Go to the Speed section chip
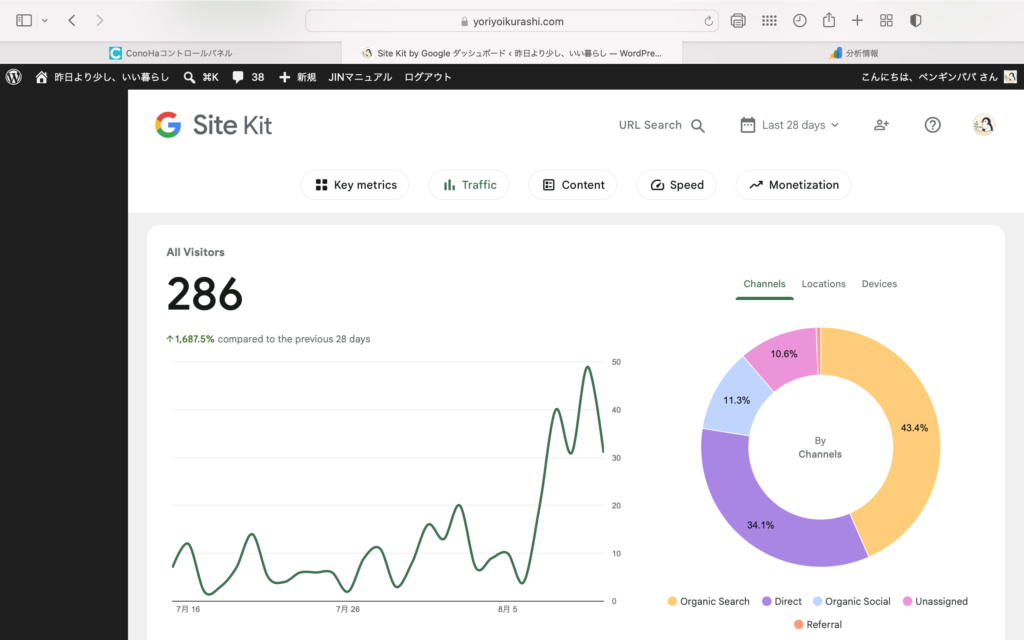 [677, 185]
